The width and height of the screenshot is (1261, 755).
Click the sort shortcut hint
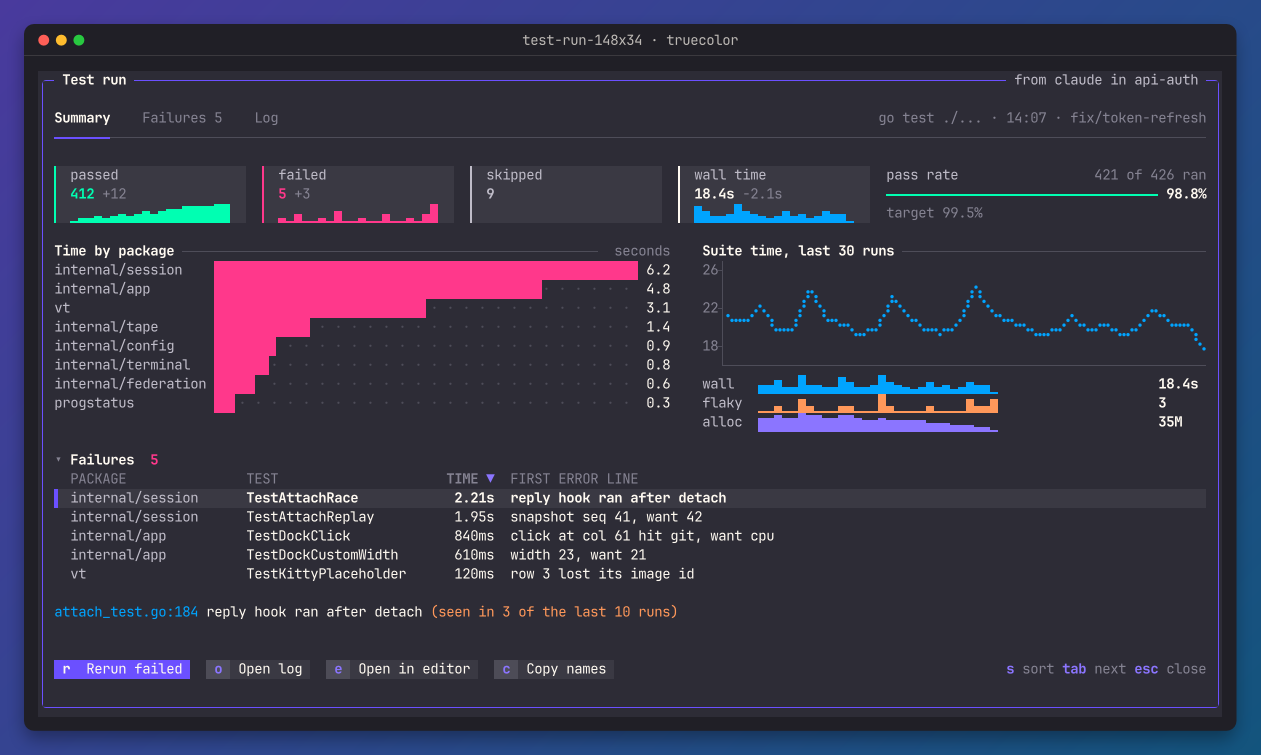[x=1030, y=669]
